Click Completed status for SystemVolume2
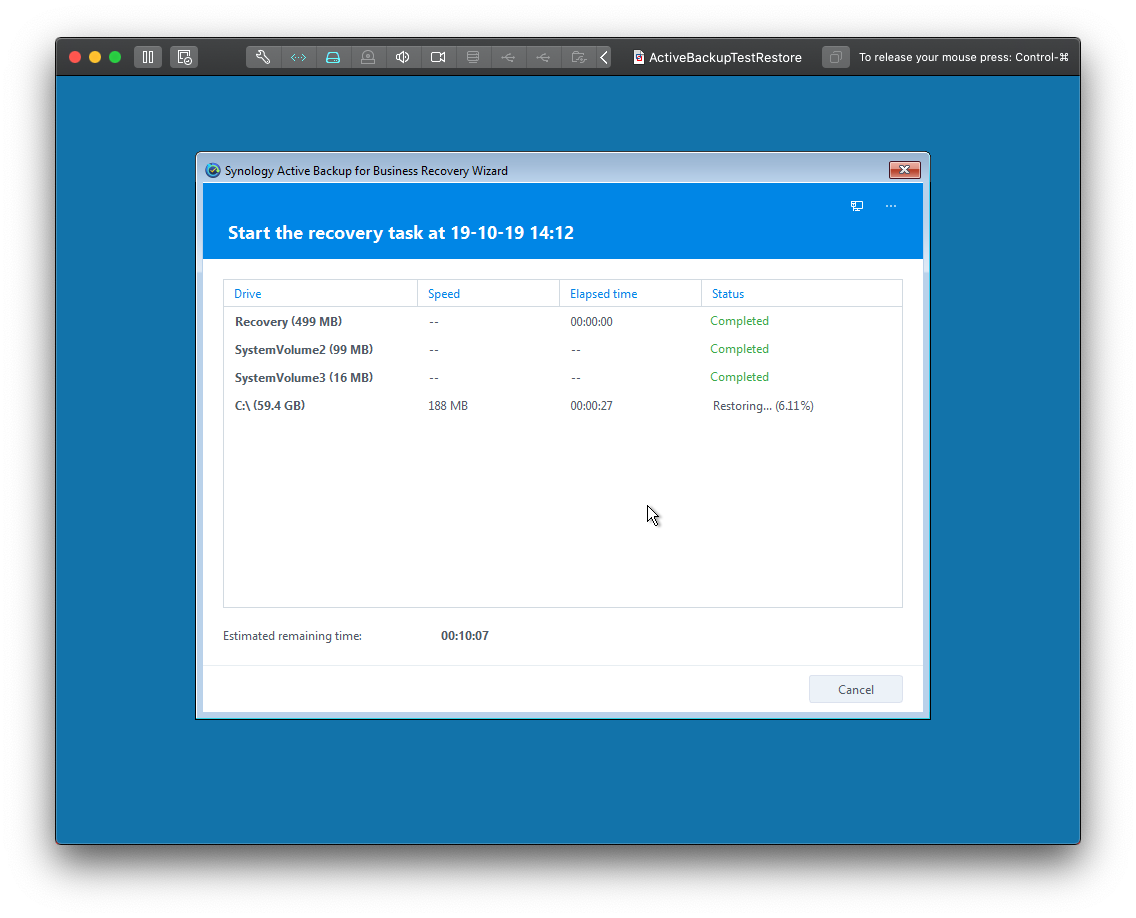 (739, 349)
